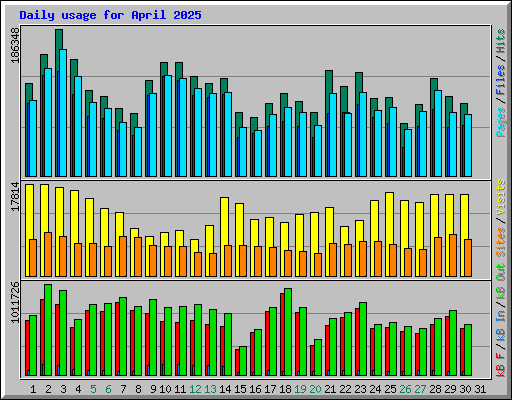The height and width of the screenshot is (400, 512).
Task: Click the Files legend label
Action: pyautogui.click(x=501, y=80)
